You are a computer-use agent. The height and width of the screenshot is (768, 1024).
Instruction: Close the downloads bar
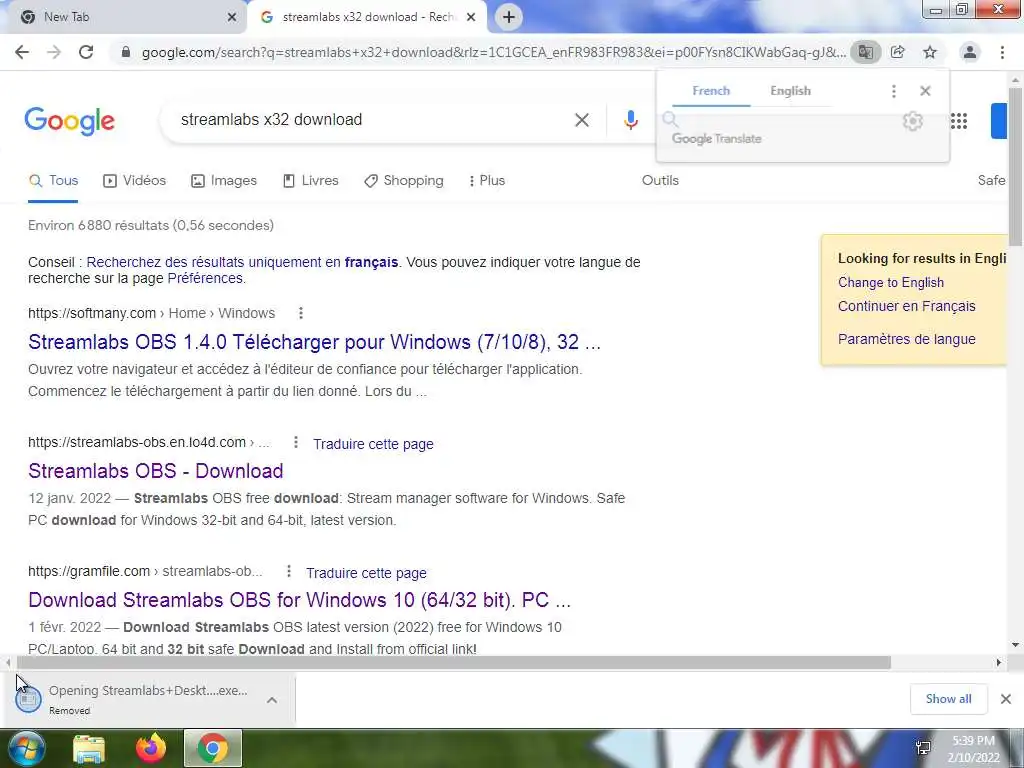point(1006,699)
